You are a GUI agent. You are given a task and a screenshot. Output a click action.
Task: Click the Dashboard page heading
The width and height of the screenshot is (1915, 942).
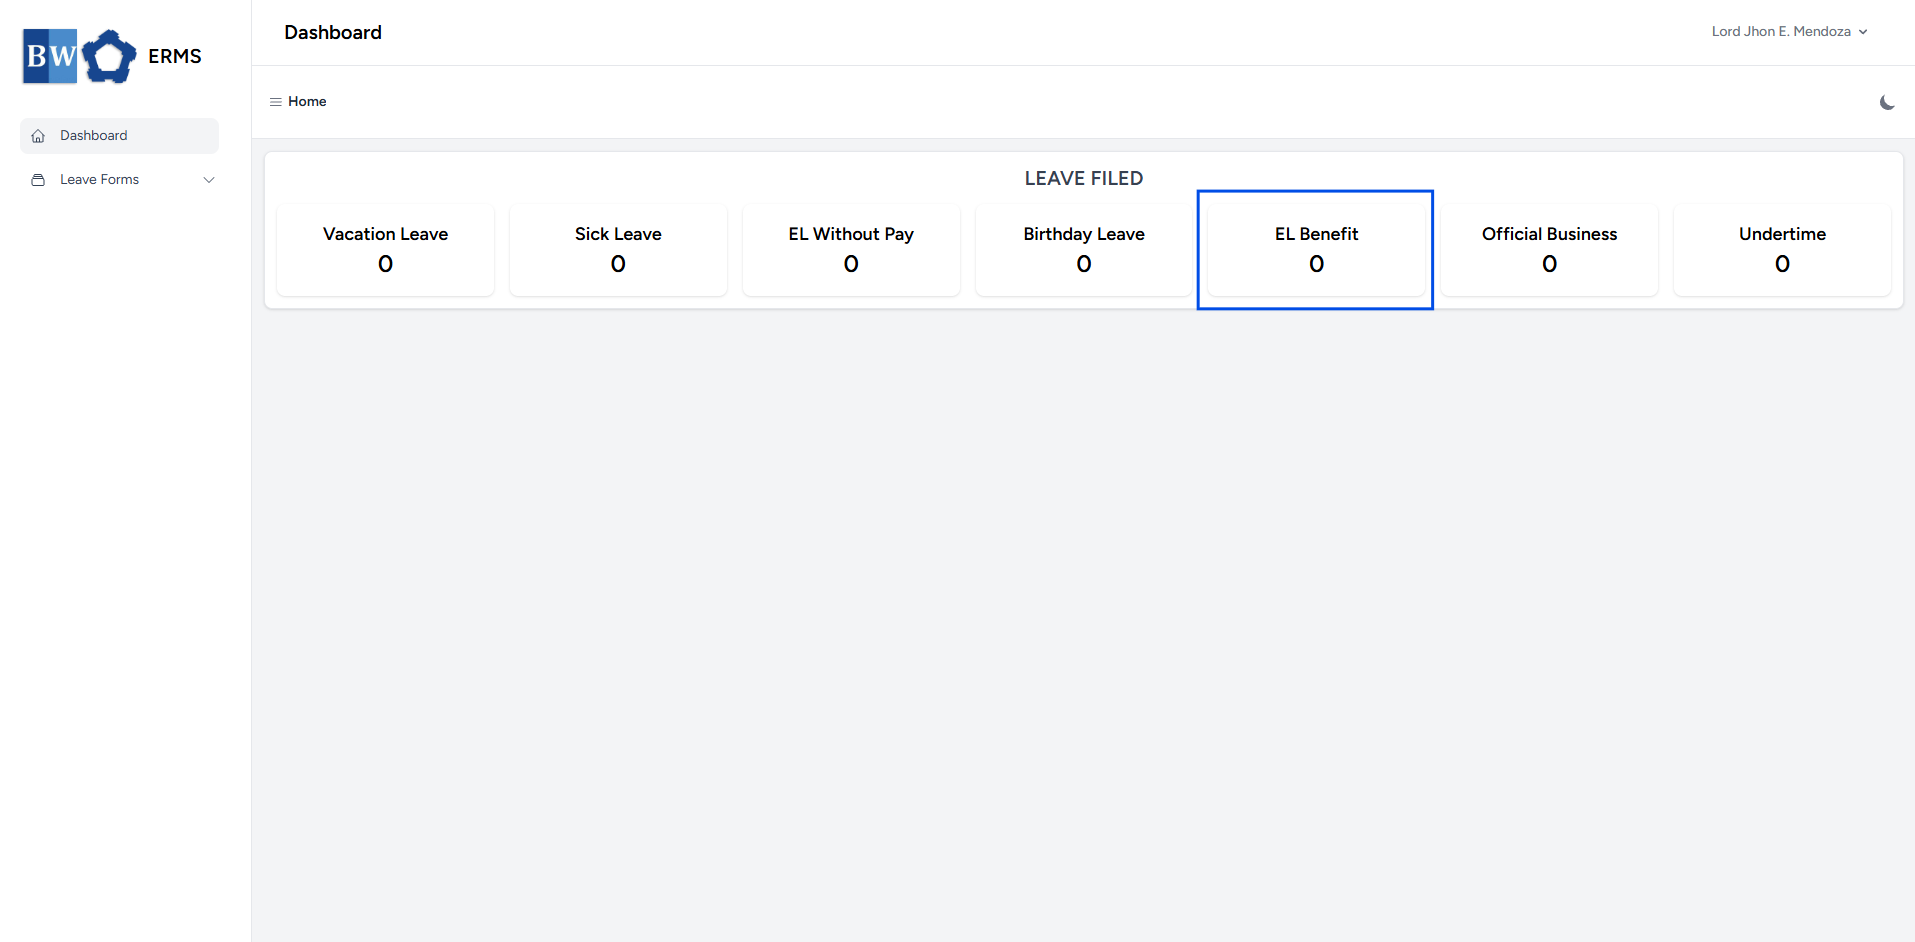pyautogui.click(x=333, y=33)
